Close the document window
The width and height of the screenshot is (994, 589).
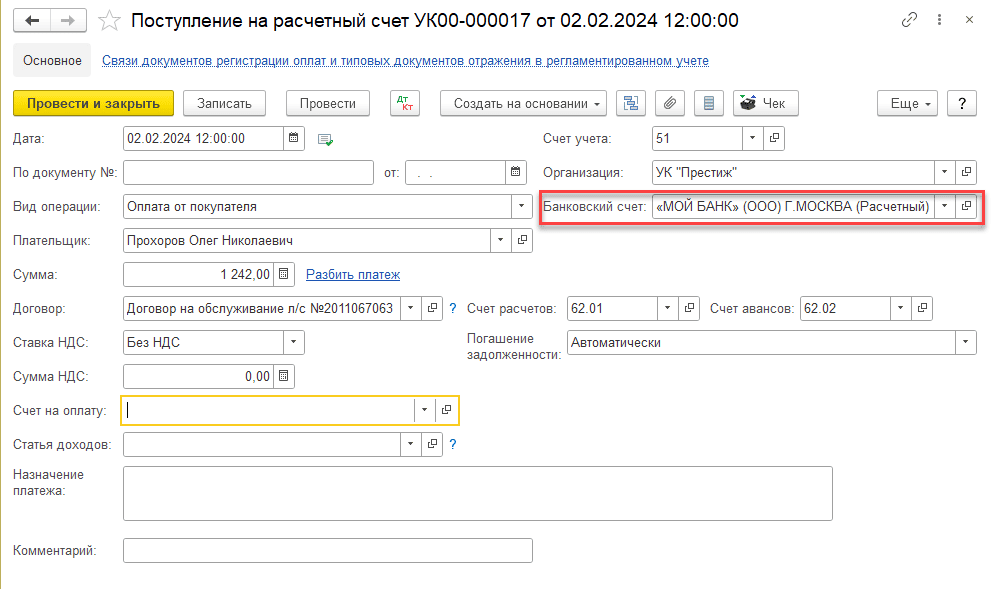[969, 20]
